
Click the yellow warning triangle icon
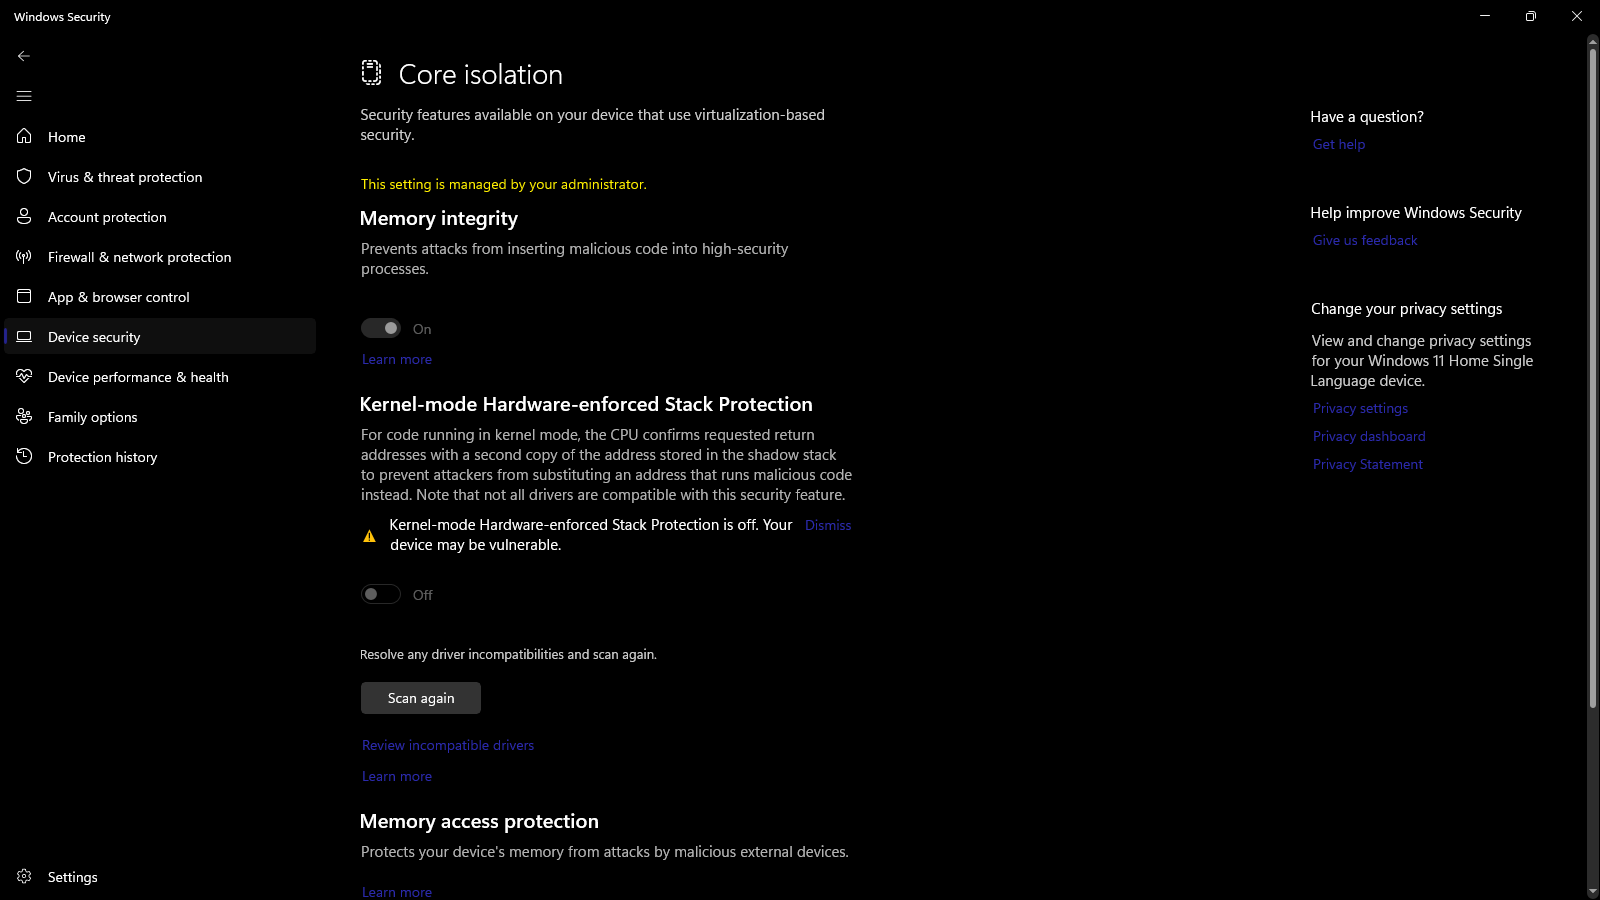[369, 536]
